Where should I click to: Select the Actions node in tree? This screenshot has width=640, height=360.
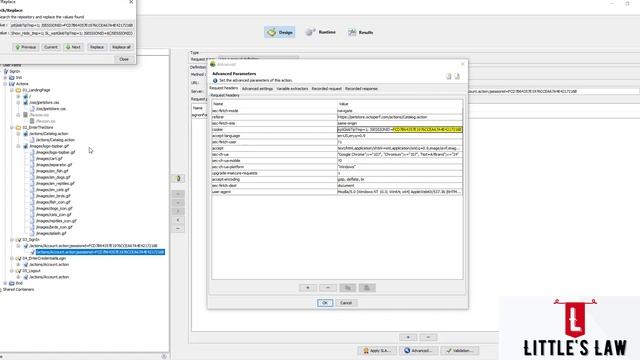pos(22,84)
